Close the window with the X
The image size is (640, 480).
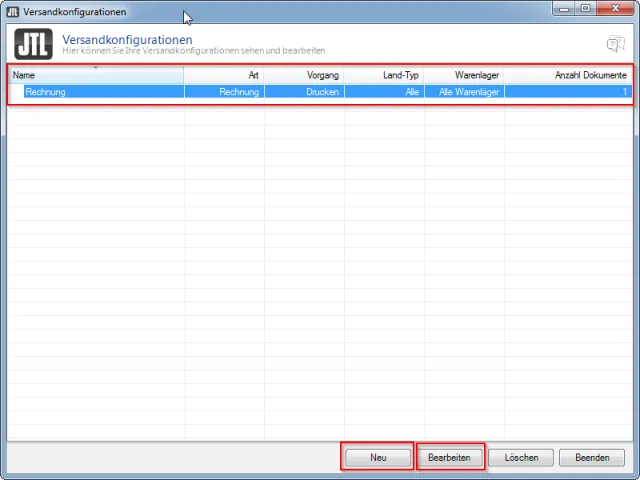point(615,8)
